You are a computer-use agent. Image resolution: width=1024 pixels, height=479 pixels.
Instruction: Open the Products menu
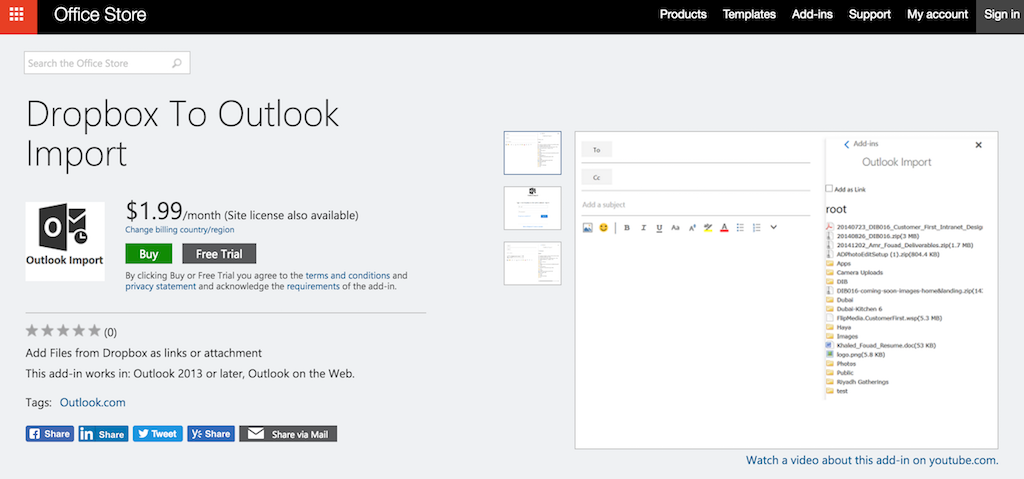tap(683, 14)
